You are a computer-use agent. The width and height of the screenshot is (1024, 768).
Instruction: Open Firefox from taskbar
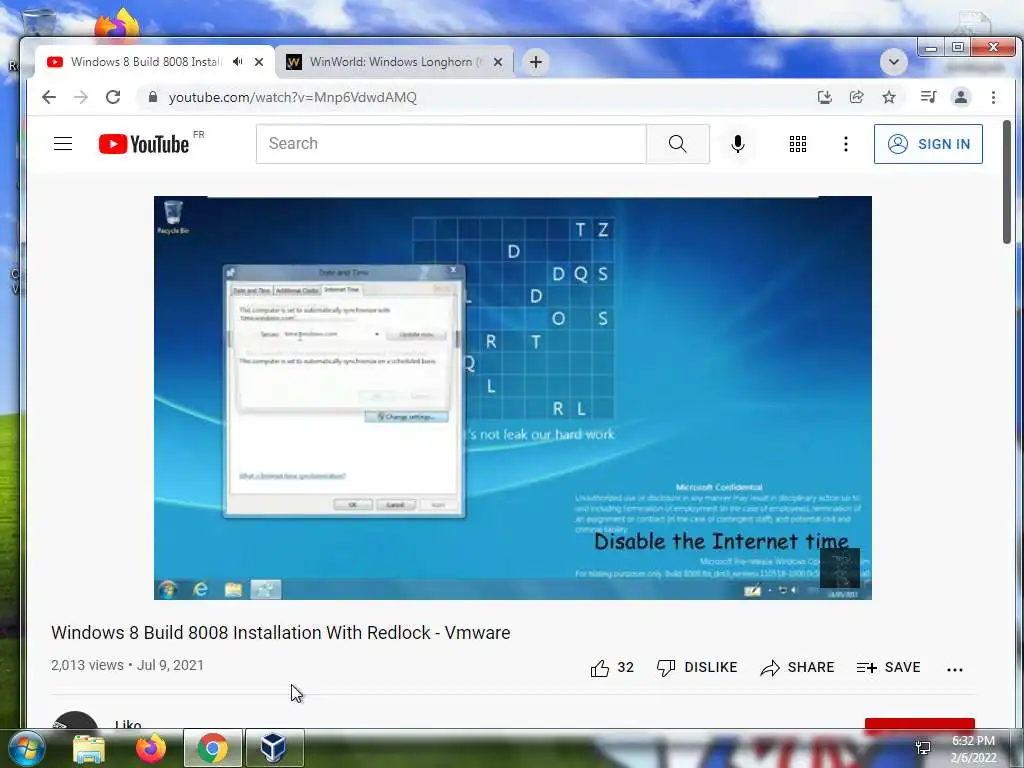point(151,748)
